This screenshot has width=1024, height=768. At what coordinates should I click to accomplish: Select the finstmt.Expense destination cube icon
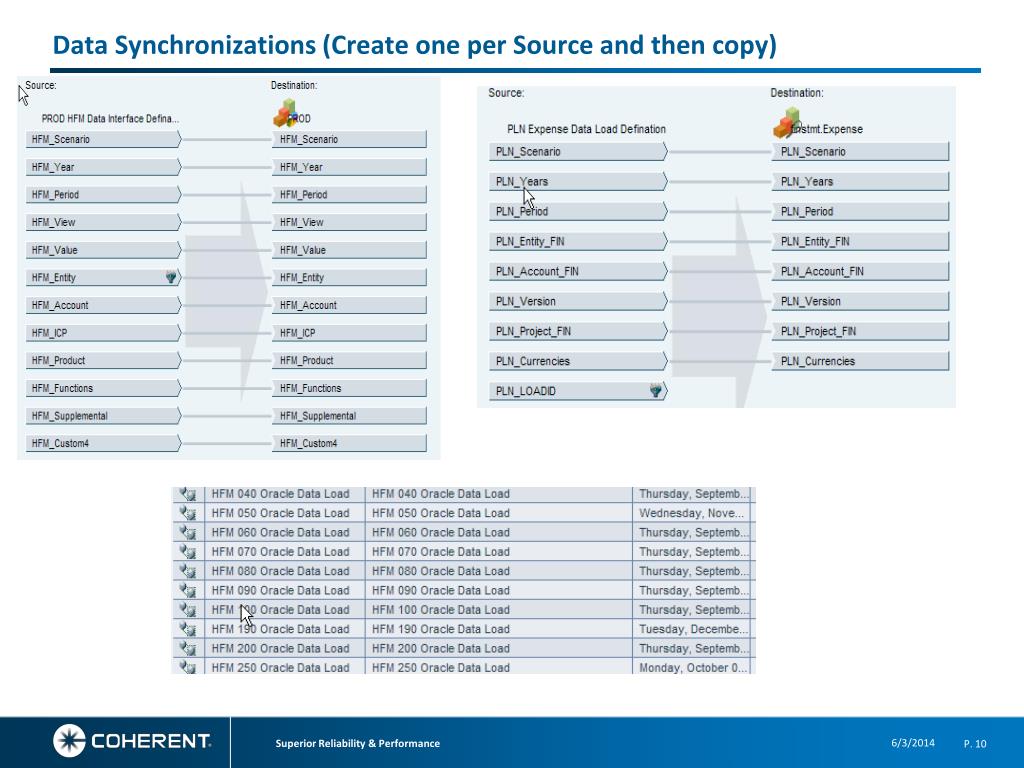788,123
